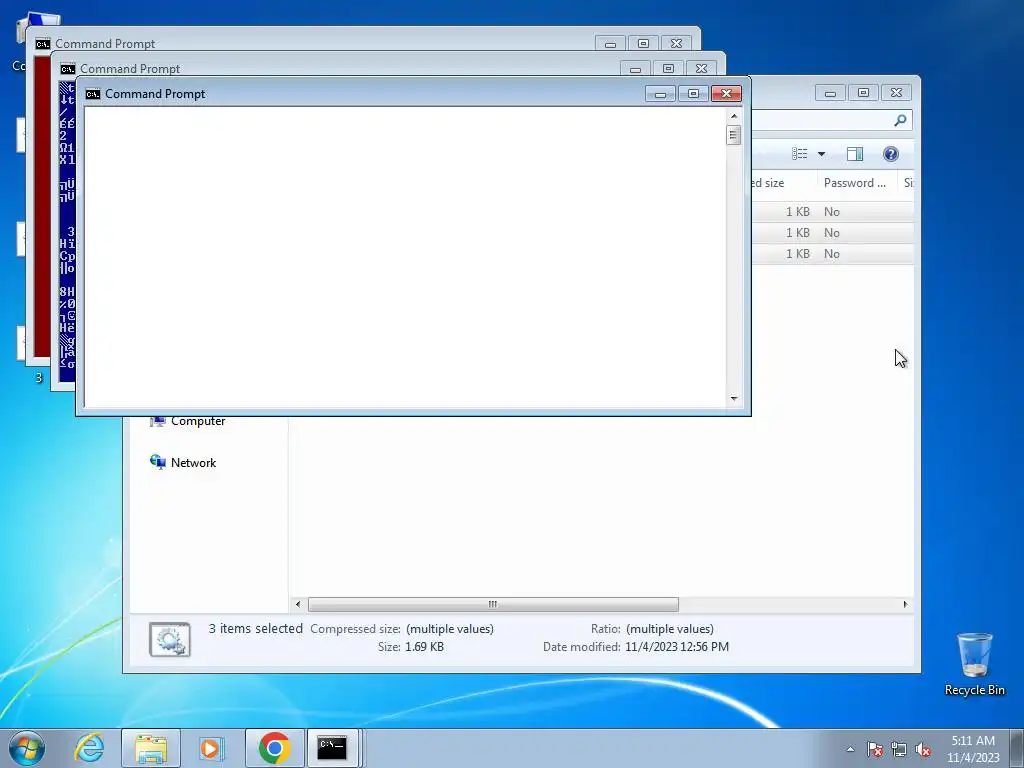Image resolution: width=1024 pixels, height=768 pixels.
Task: Open the Action Center flag icon
Action: 875,749
